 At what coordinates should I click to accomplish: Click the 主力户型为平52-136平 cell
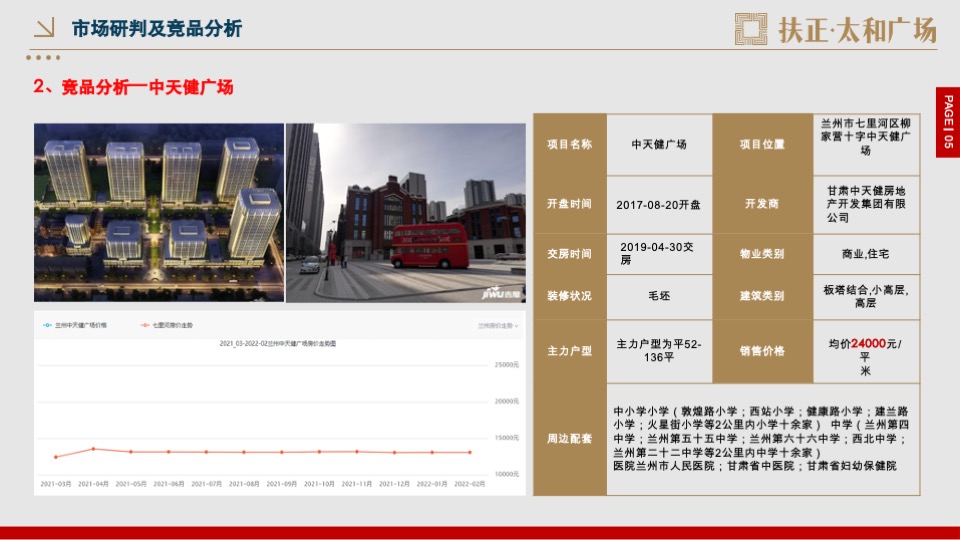tap(659, 351)
